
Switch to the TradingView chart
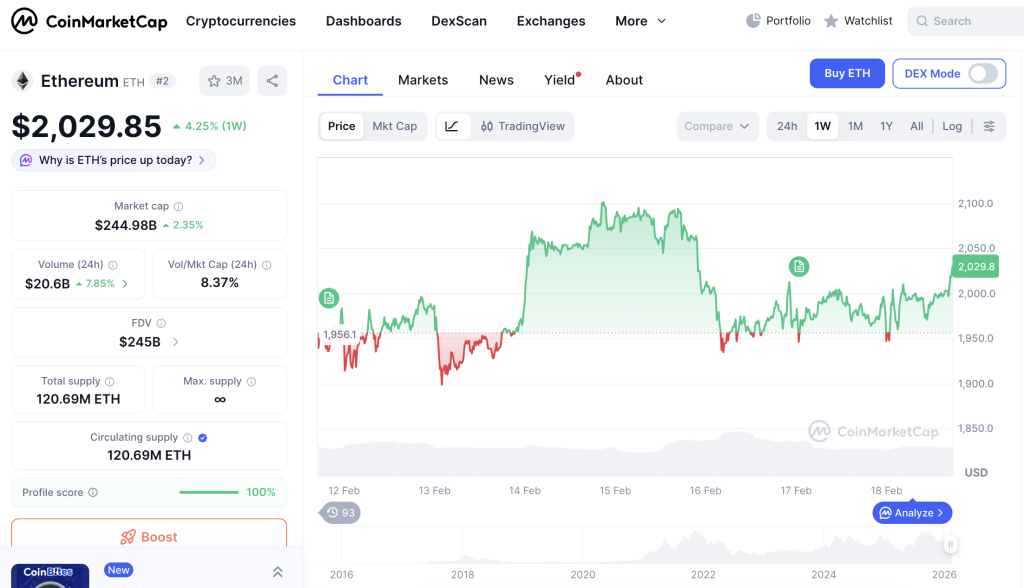click(x=522, y=126)
